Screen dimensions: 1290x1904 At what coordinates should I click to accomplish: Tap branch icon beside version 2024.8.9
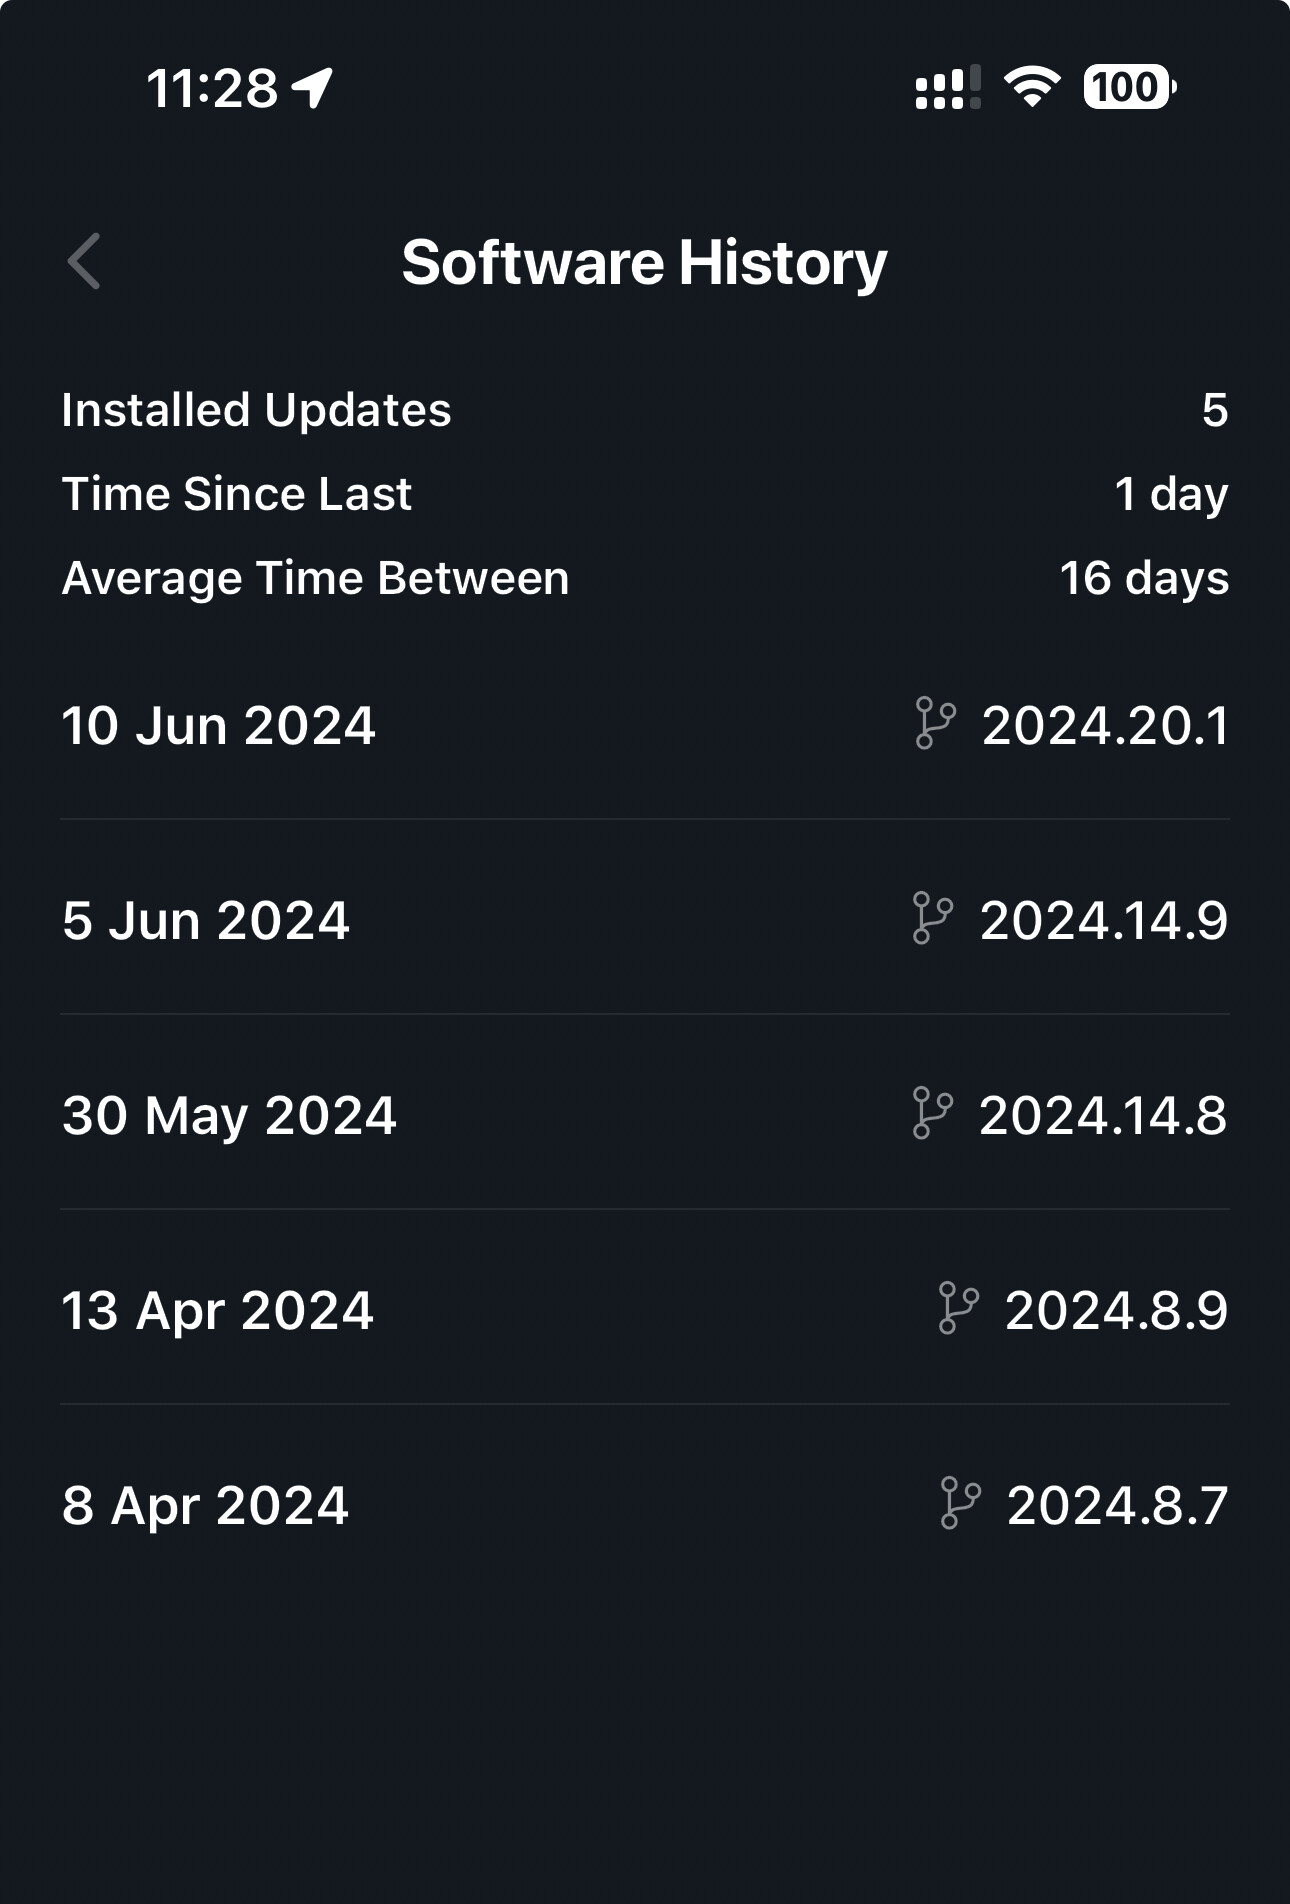point(958,1309)
